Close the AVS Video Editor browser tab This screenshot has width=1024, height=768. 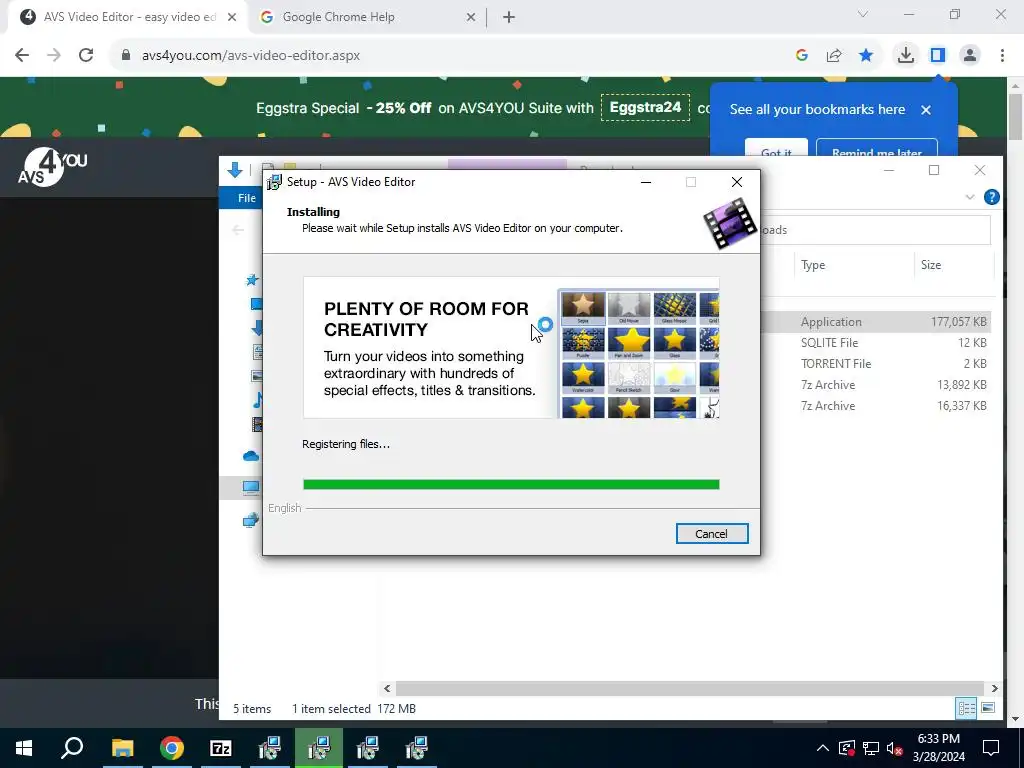click(232, 18)
